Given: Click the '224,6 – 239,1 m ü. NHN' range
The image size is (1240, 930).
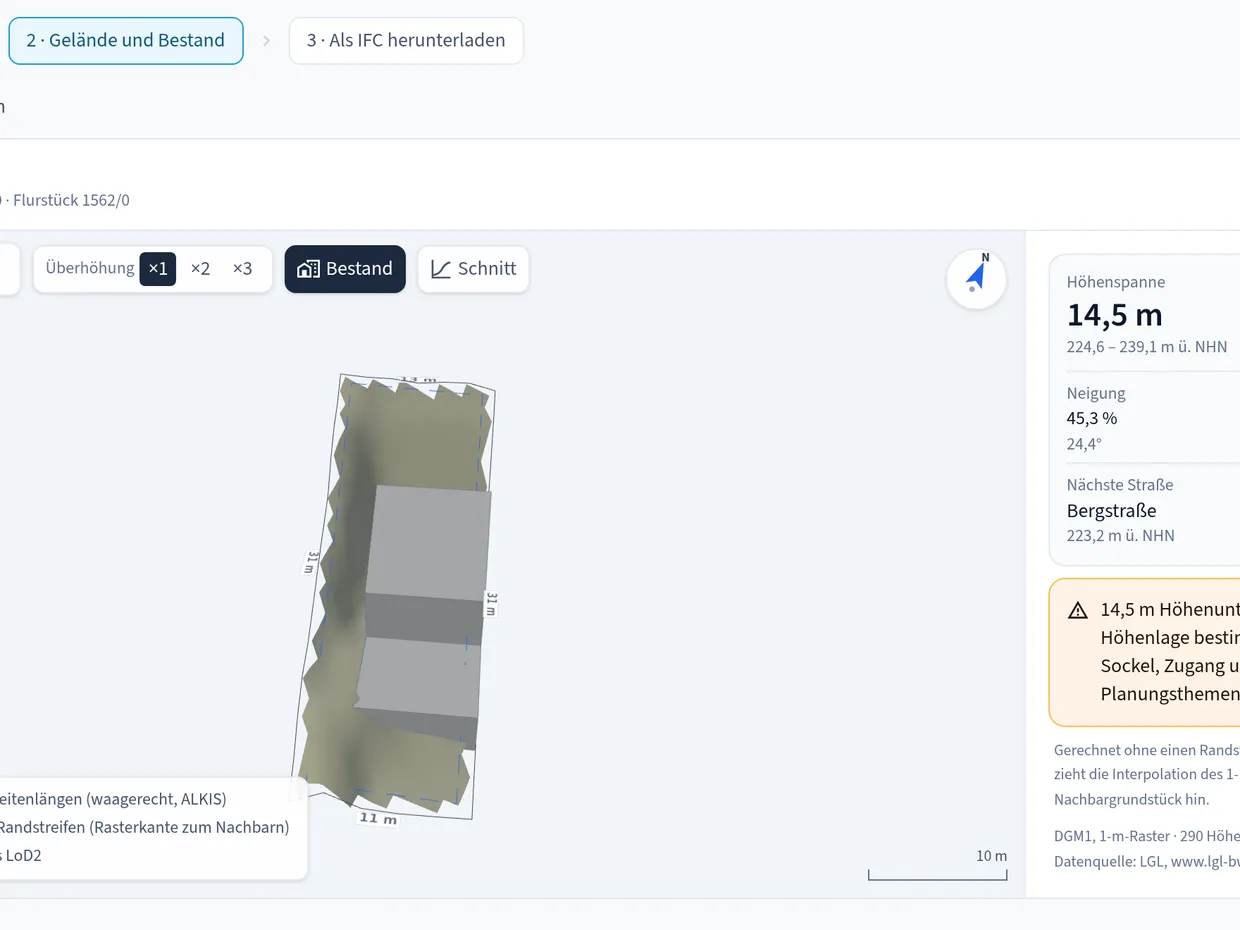Looking at the screenshot, I should (x=1147, y=347).
